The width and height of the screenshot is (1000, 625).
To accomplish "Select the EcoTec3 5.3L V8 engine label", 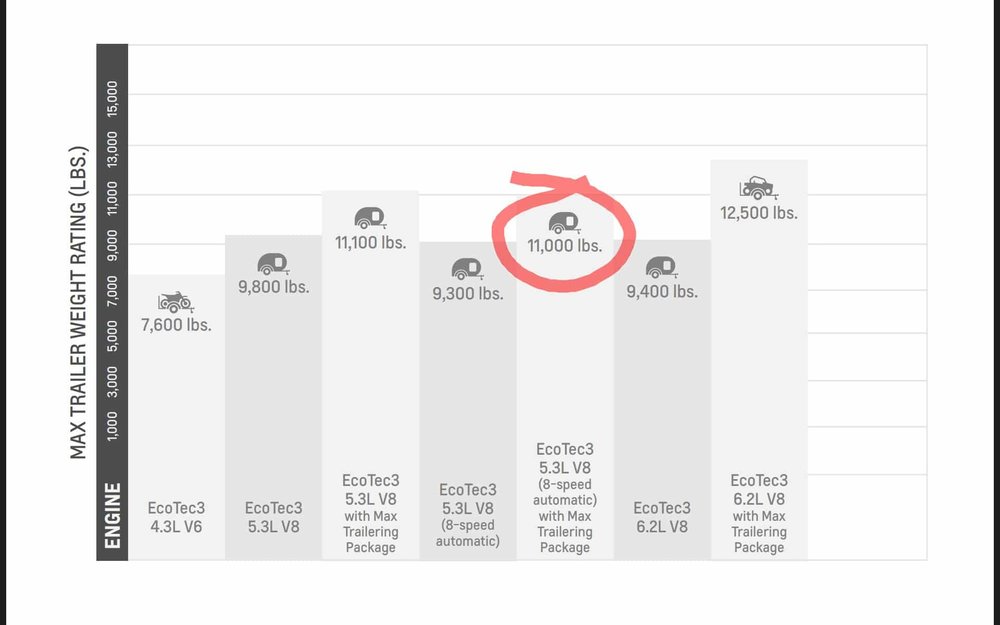I will tap(272, 517).
